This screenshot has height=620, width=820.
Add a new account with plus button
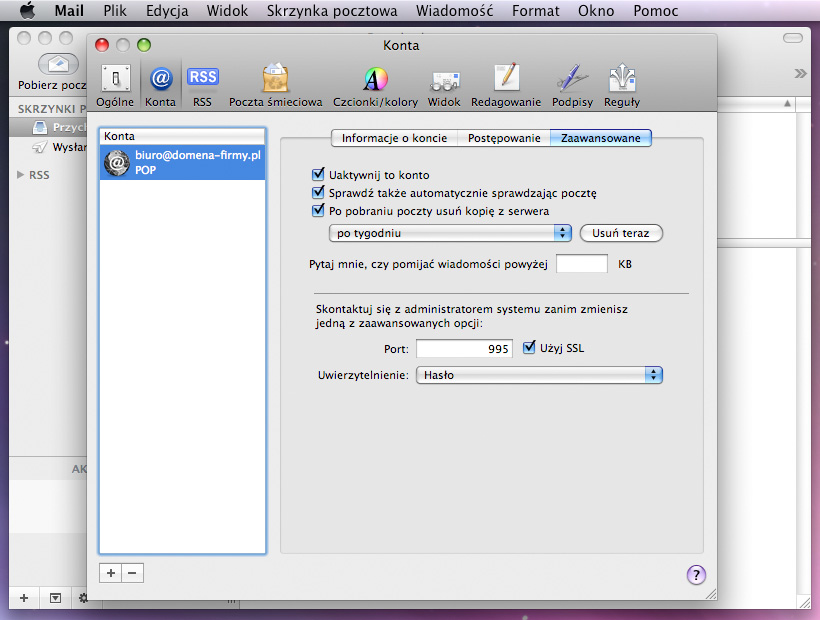click(110, 573)
